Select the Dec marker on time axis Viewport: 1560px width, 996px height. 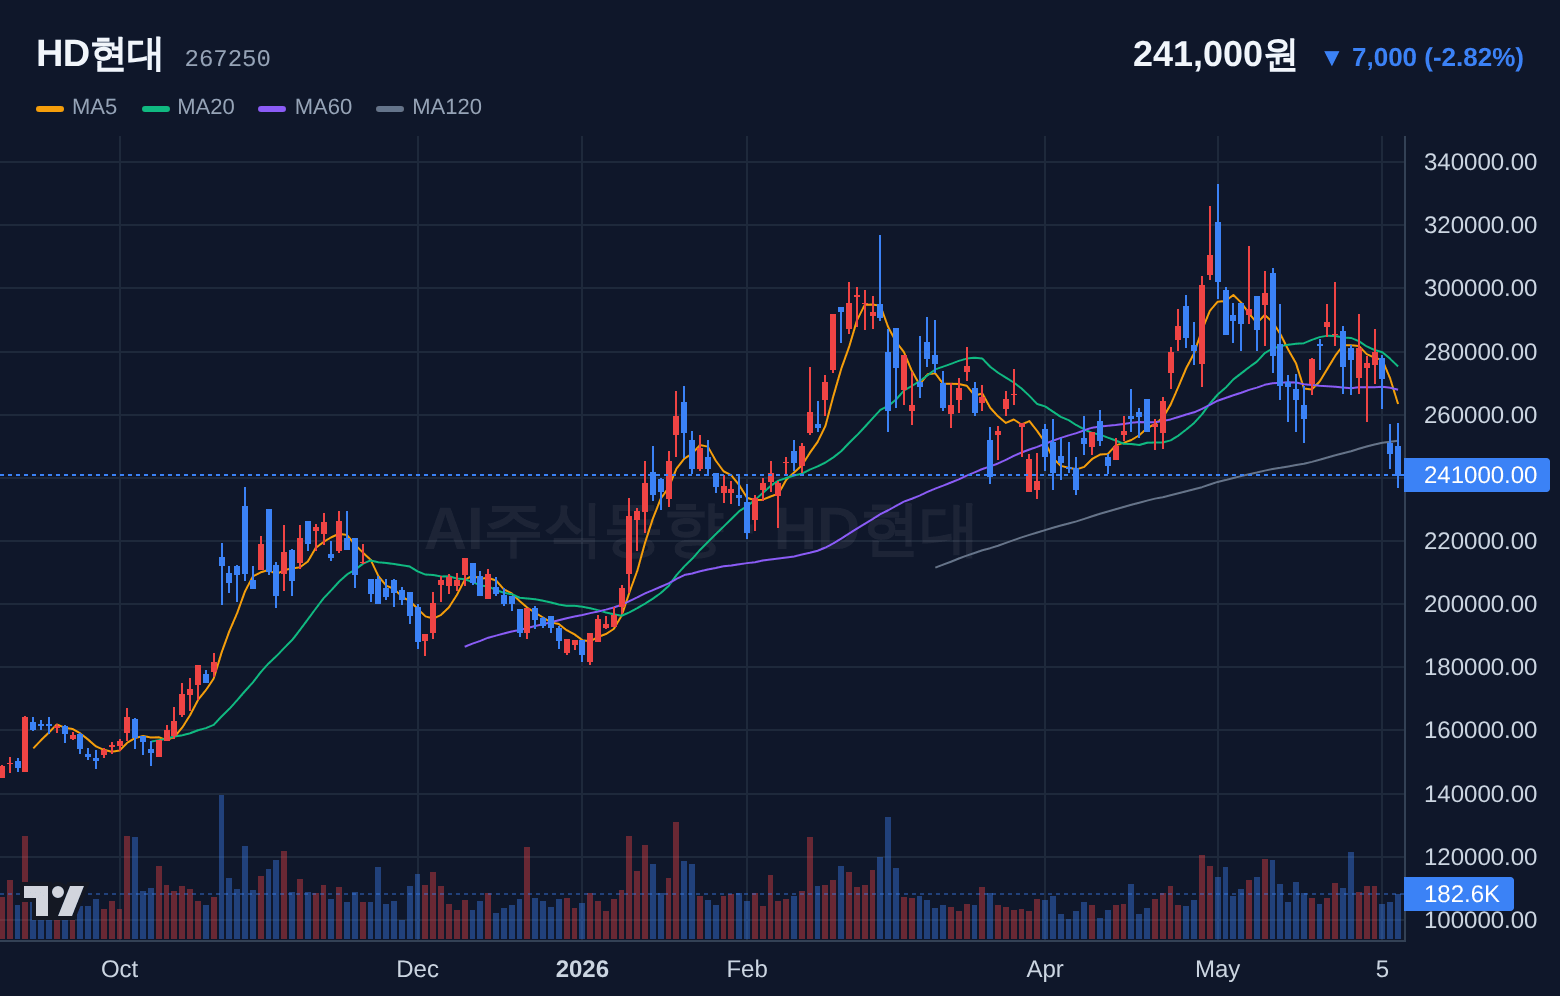pyautogui.click(x=417, y=969)
